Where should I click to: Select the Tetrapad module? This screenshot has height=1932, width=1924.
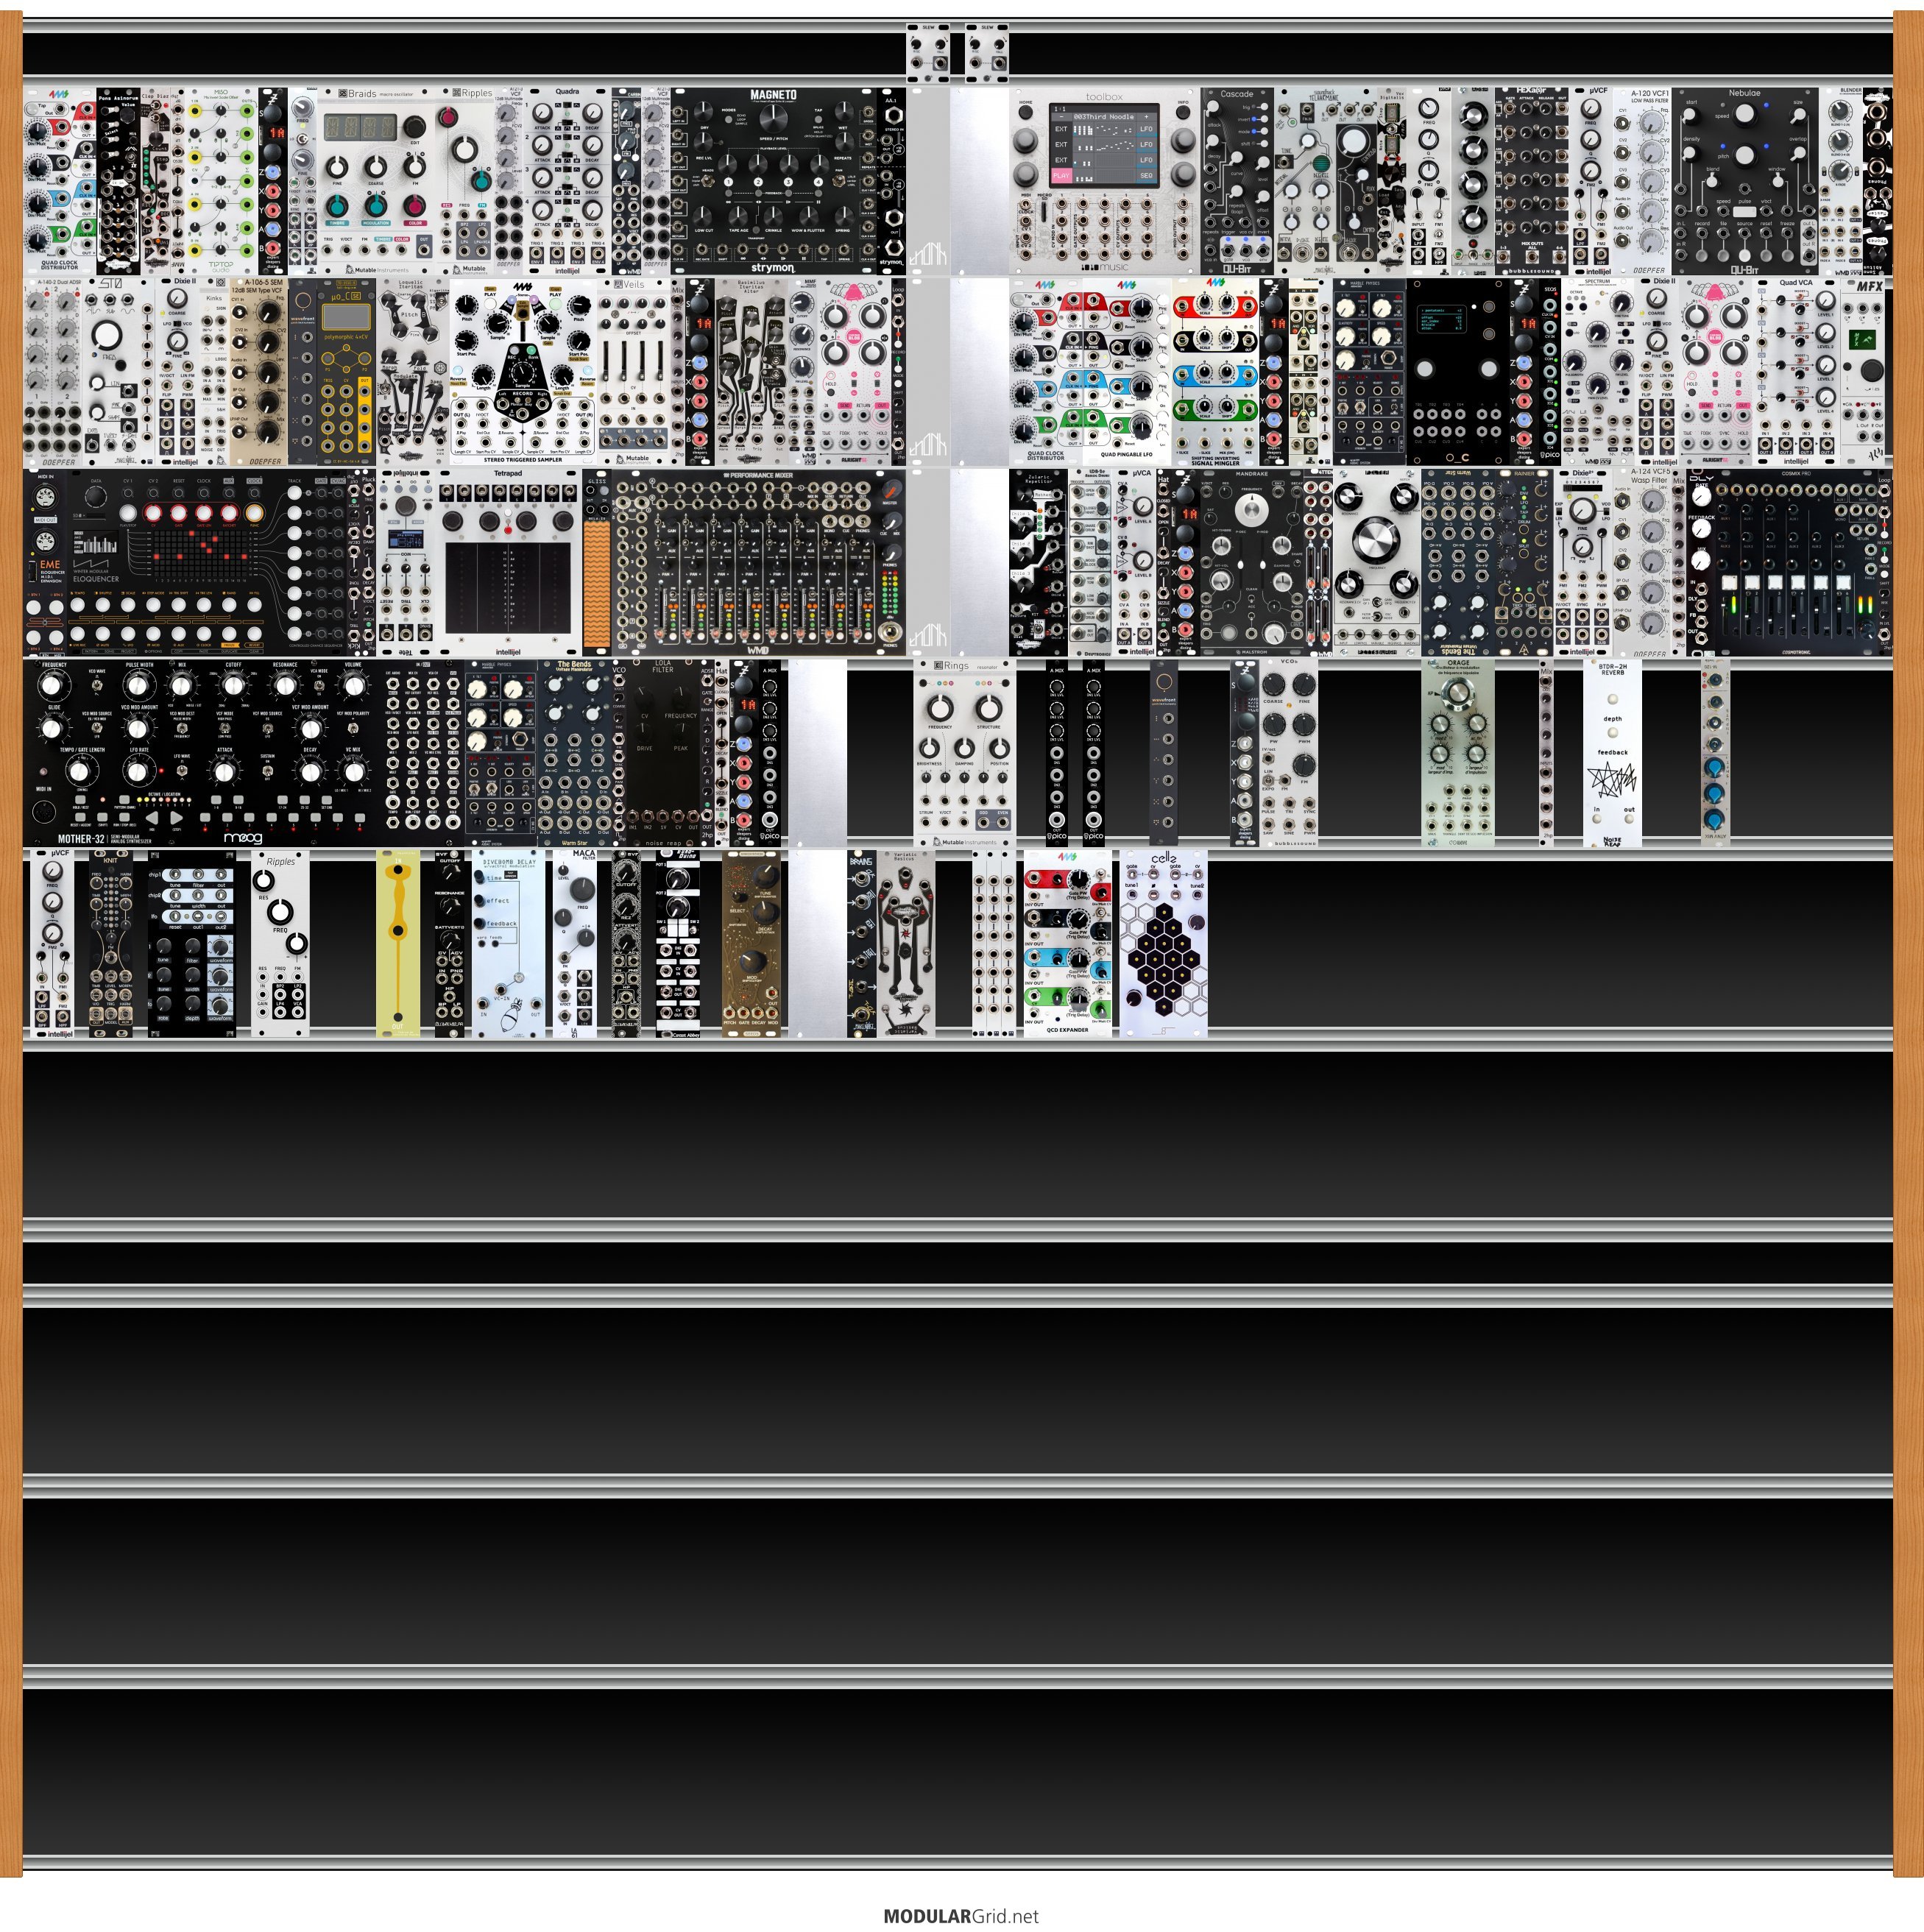tap(508, 563)
